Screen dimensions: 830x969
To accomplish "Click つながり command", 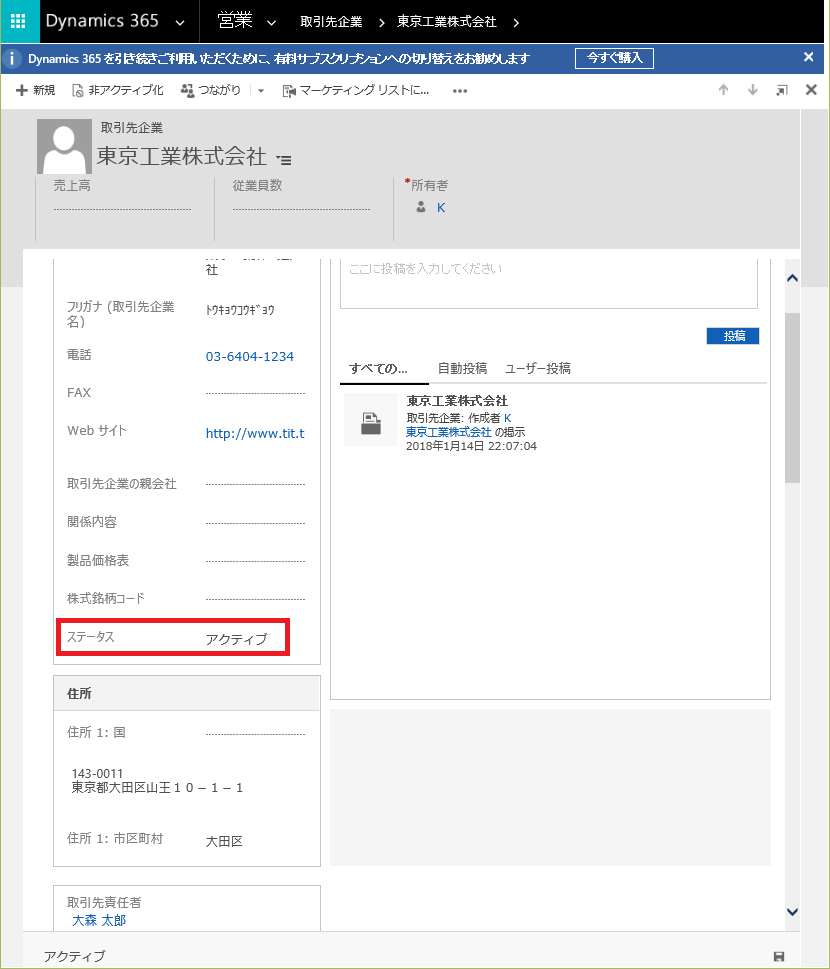I will click(x=211, y=90).
